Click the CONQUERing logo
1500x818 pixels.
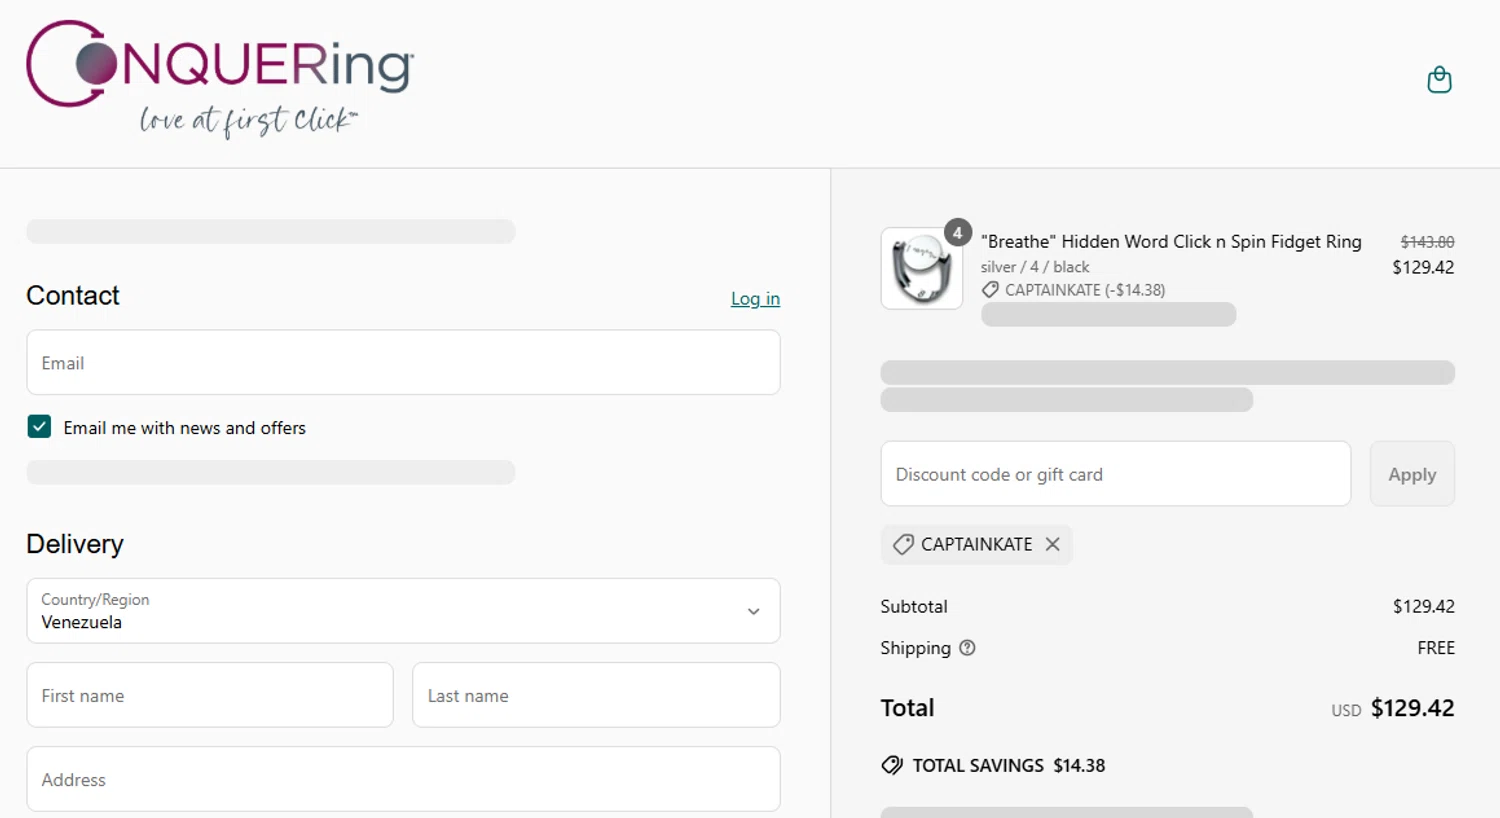[220, 78]
